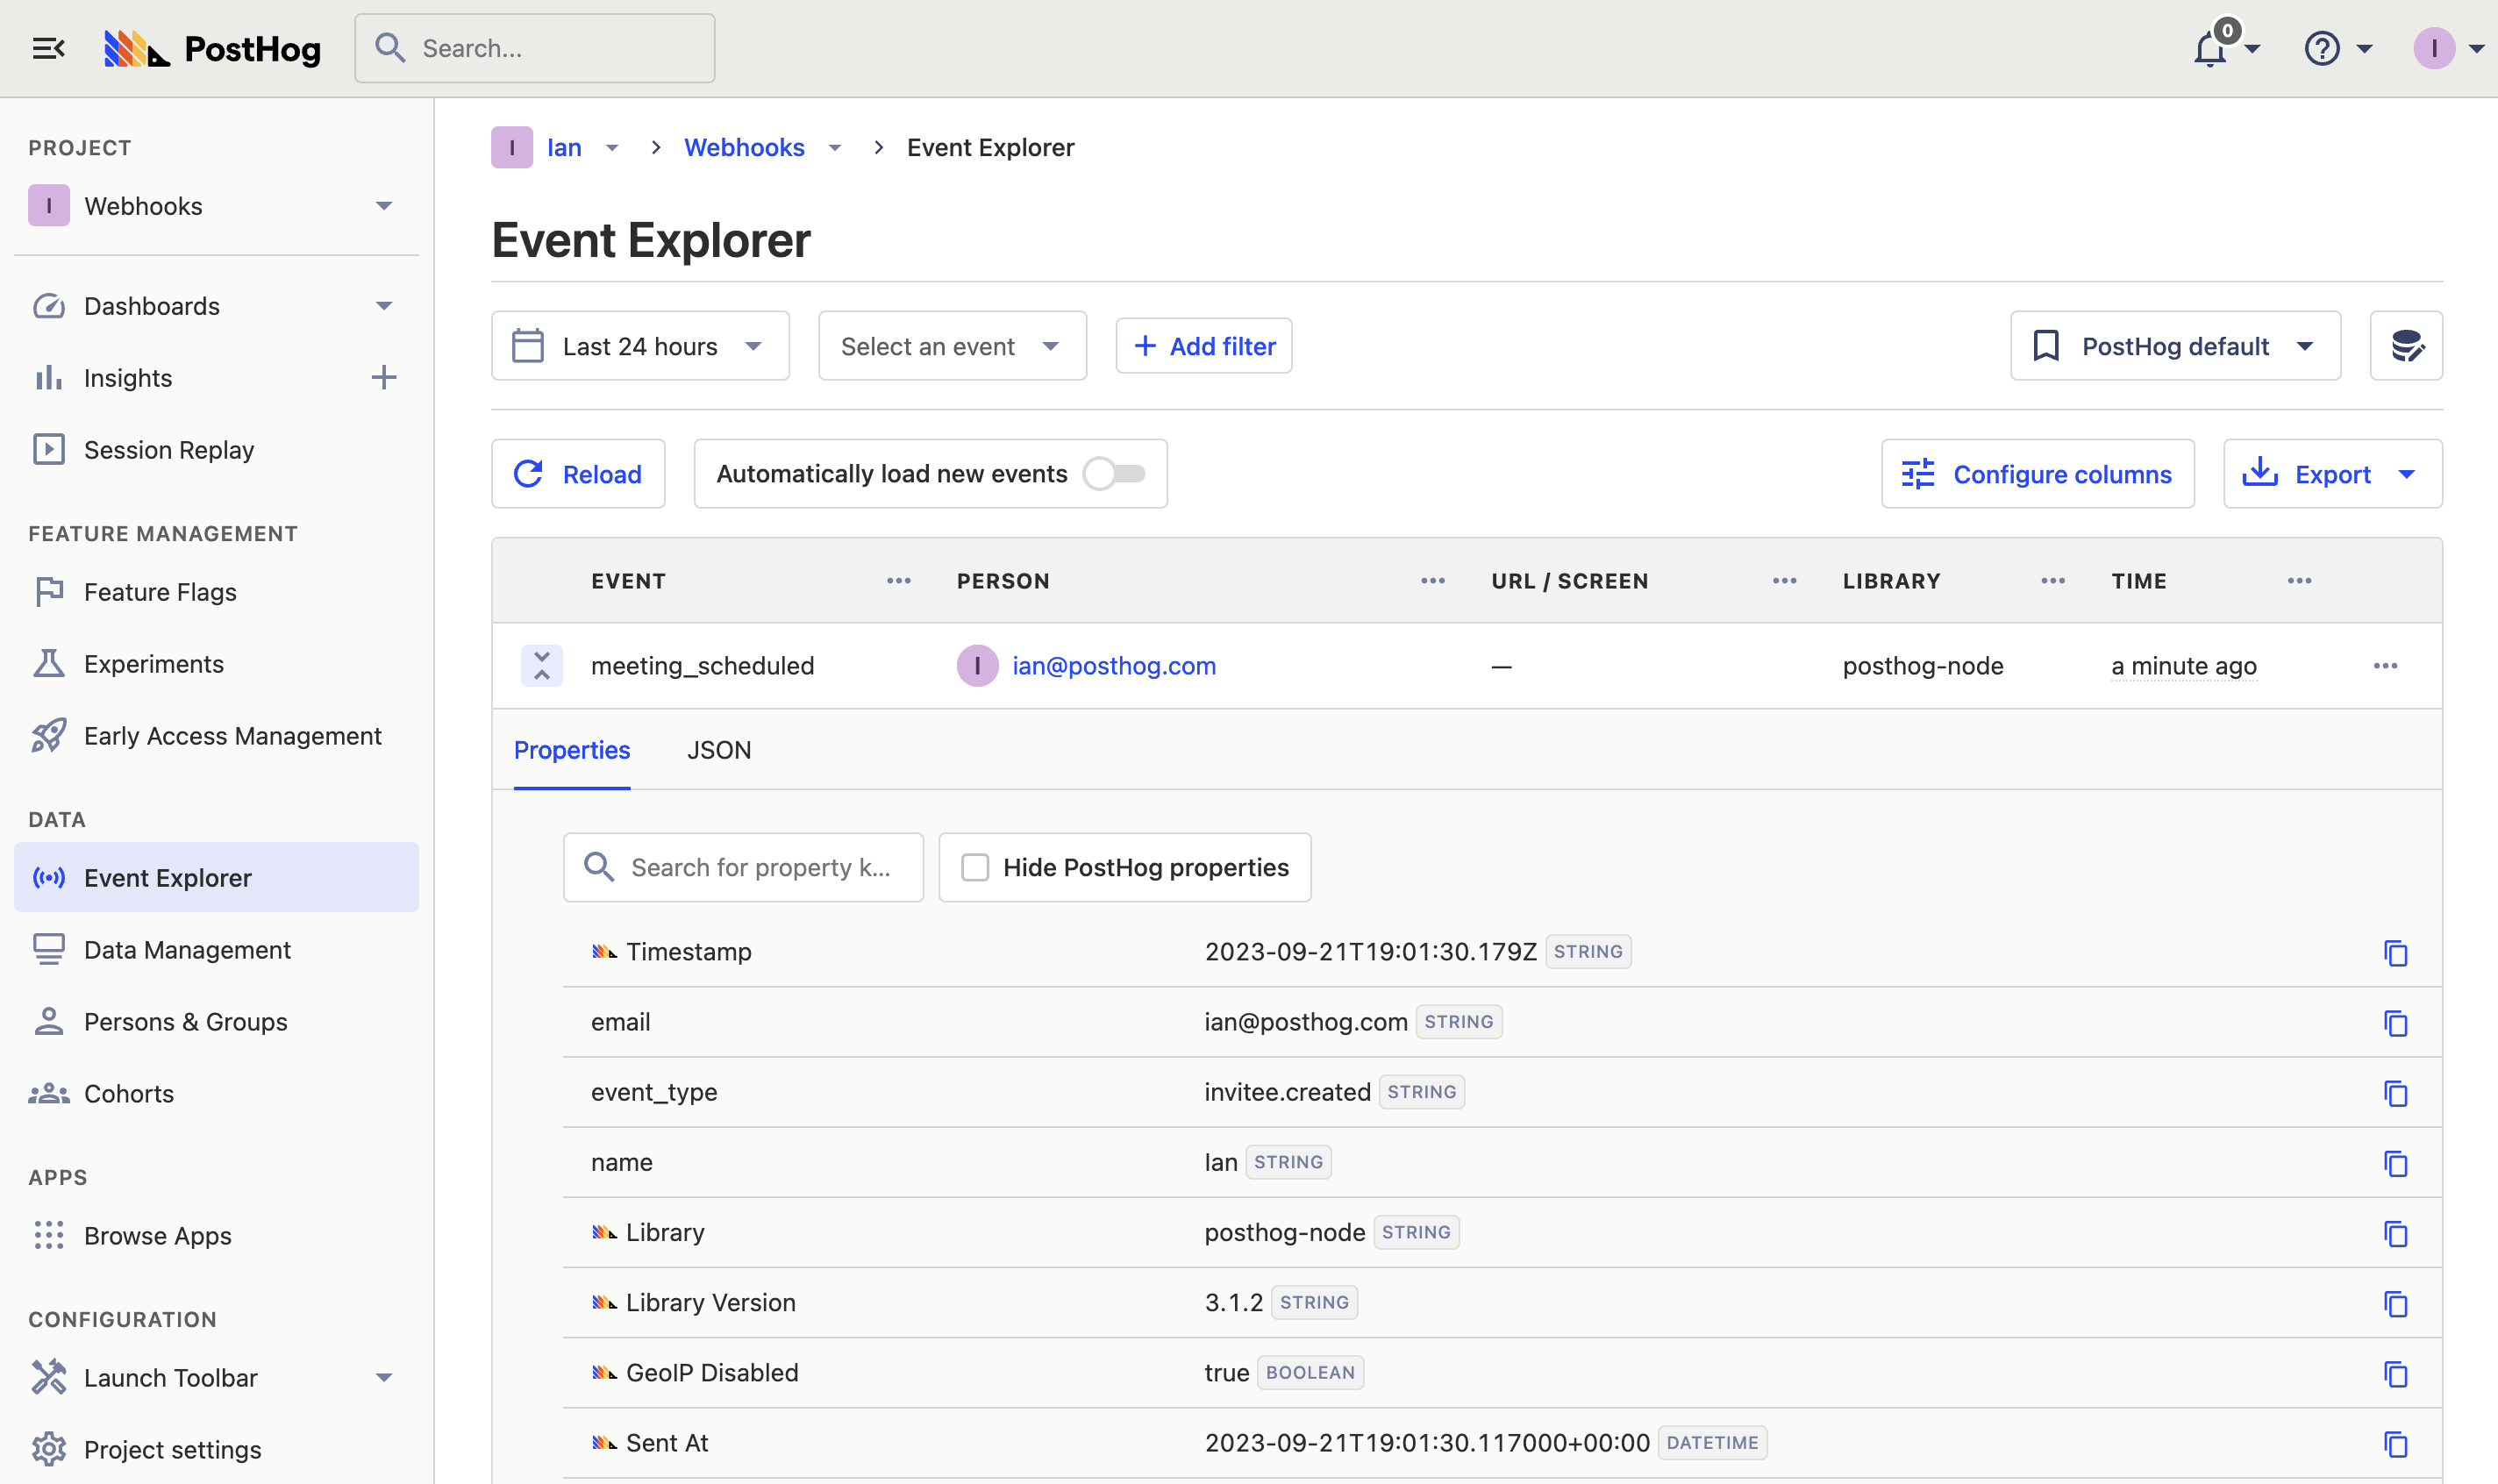Open ian@posthog.com person link
The height and width of the screenshot is (1484, 2498).
(x=1114, y=666)
